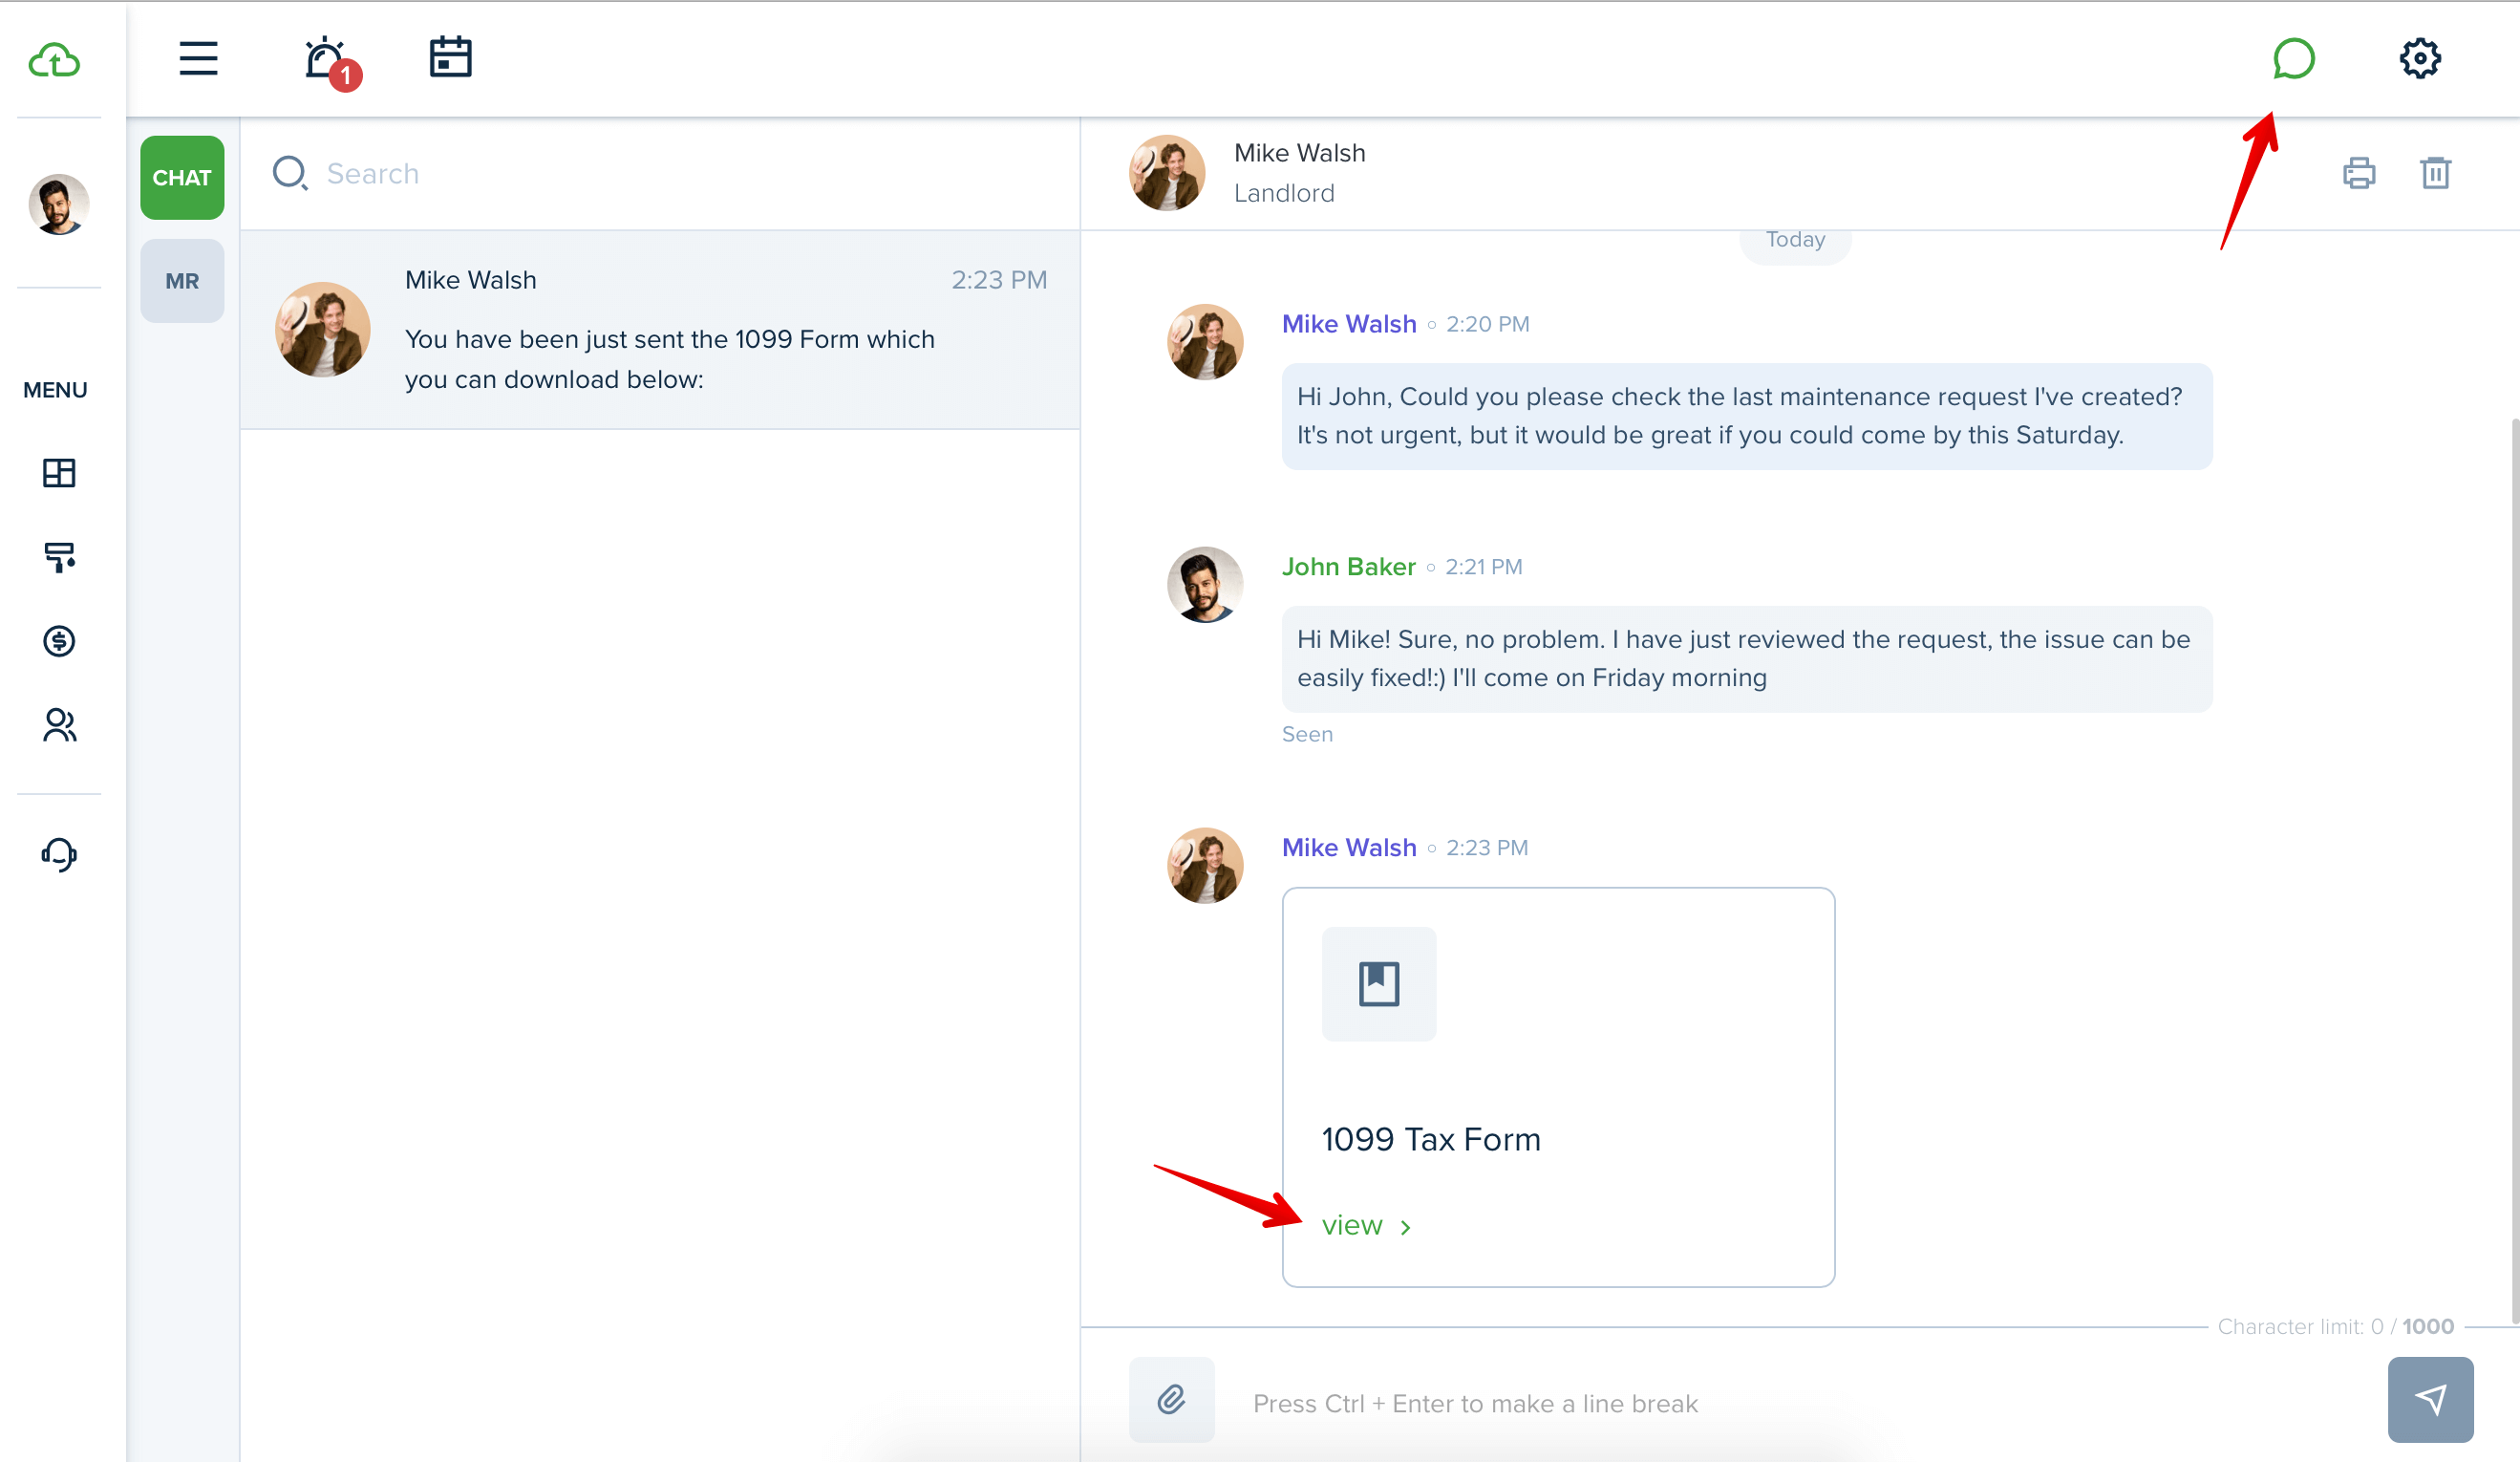Click the user profile avatar in sidebar
Screen dimensions: 2520x1462
tap(59, 204)
